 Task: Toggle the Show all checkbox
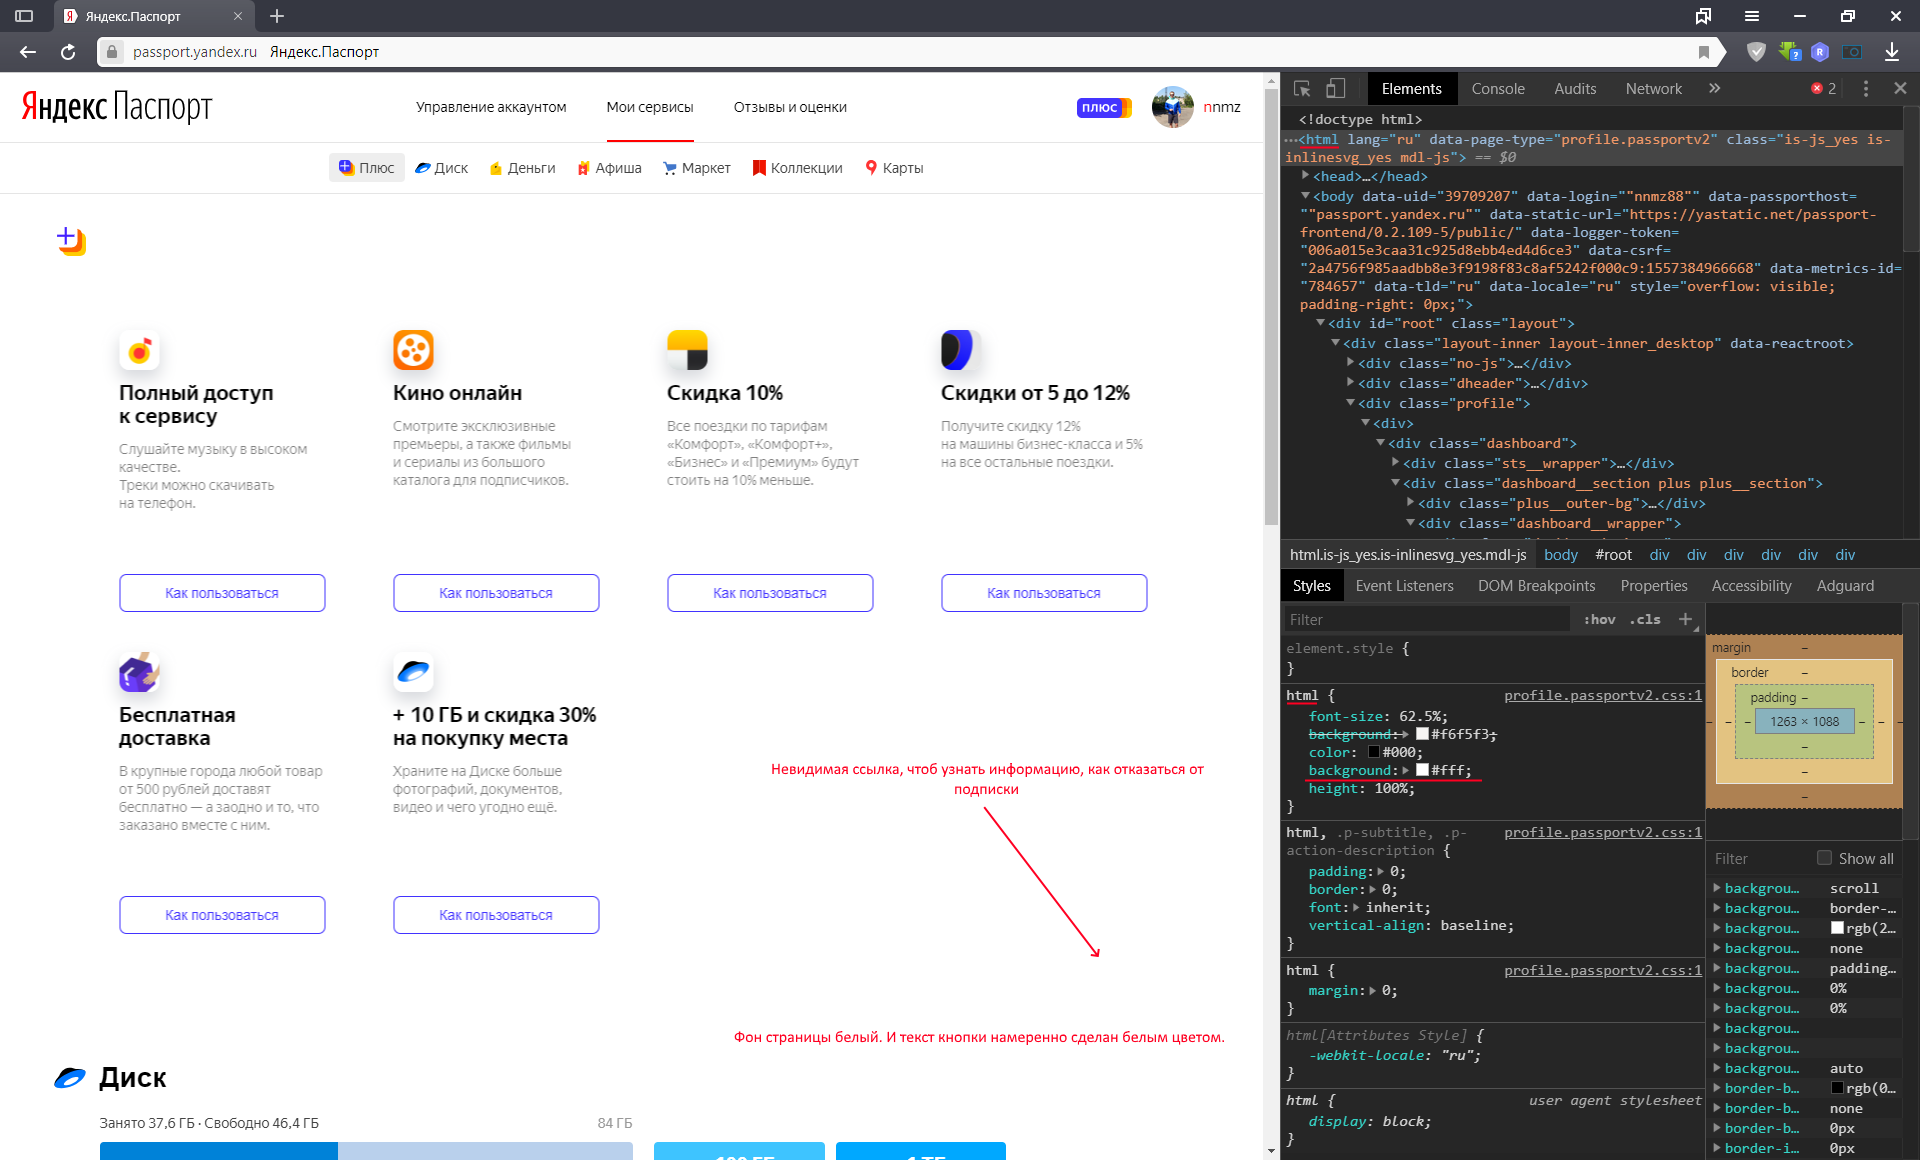click(1824, 858)
